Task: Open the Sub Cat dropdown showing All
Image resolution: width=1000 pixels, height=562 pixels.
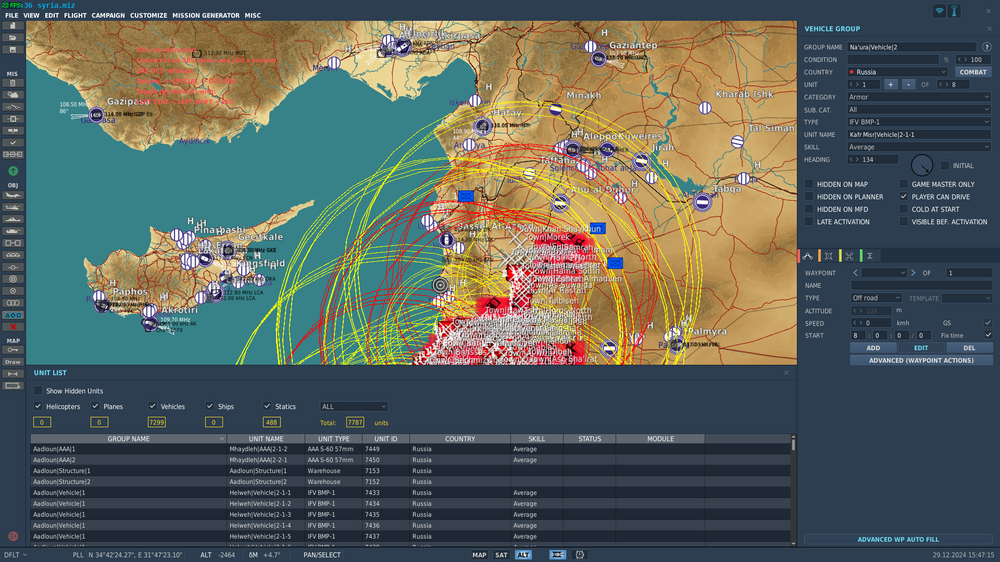Action: pos(919,110)
